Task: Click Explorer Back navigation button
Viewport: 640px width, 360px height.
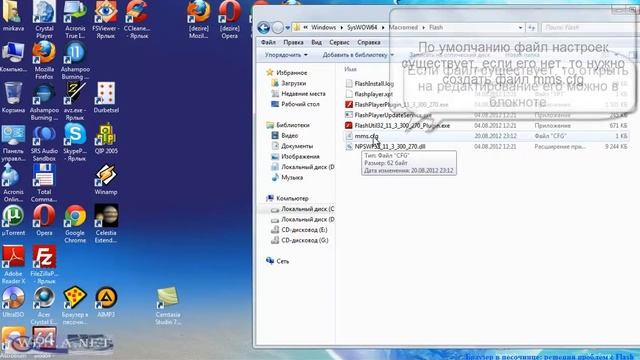Action: click(264, 27)
